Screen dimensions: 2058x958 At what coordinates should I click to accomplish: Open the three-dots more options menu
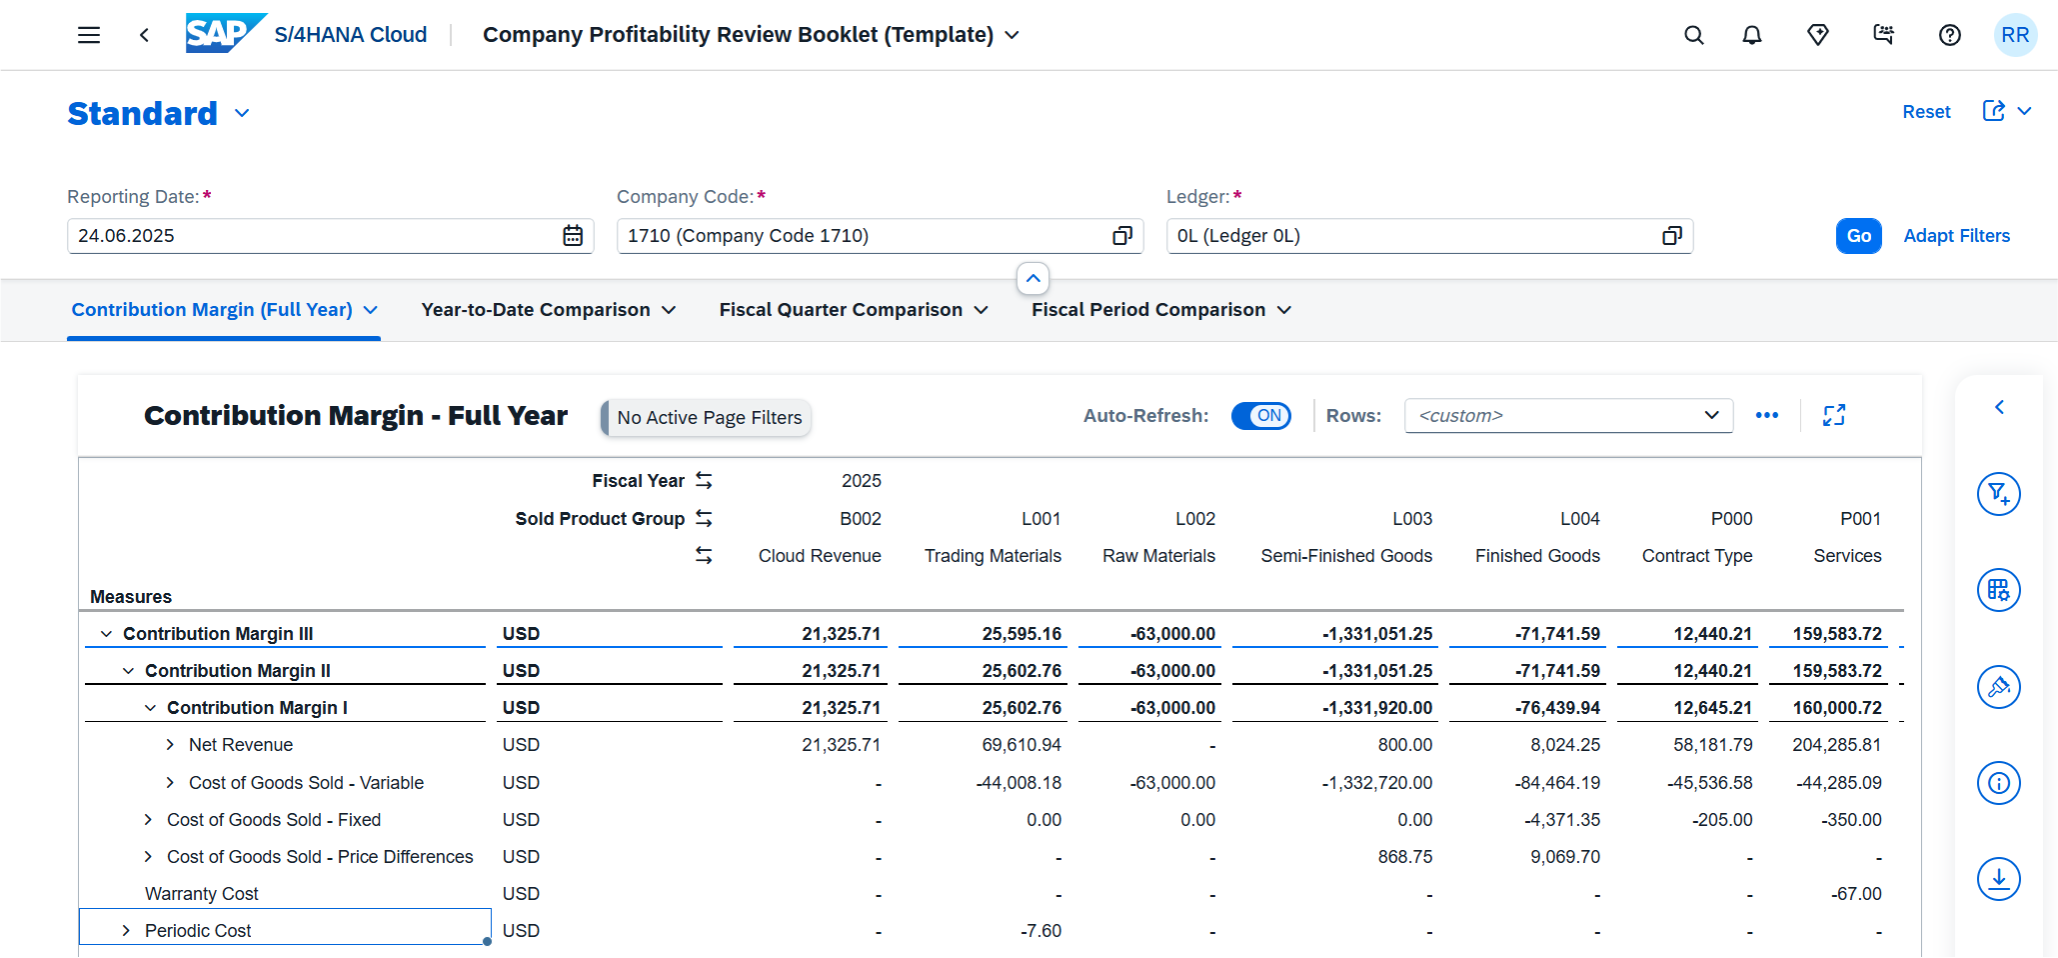(x=1767, y=415)
